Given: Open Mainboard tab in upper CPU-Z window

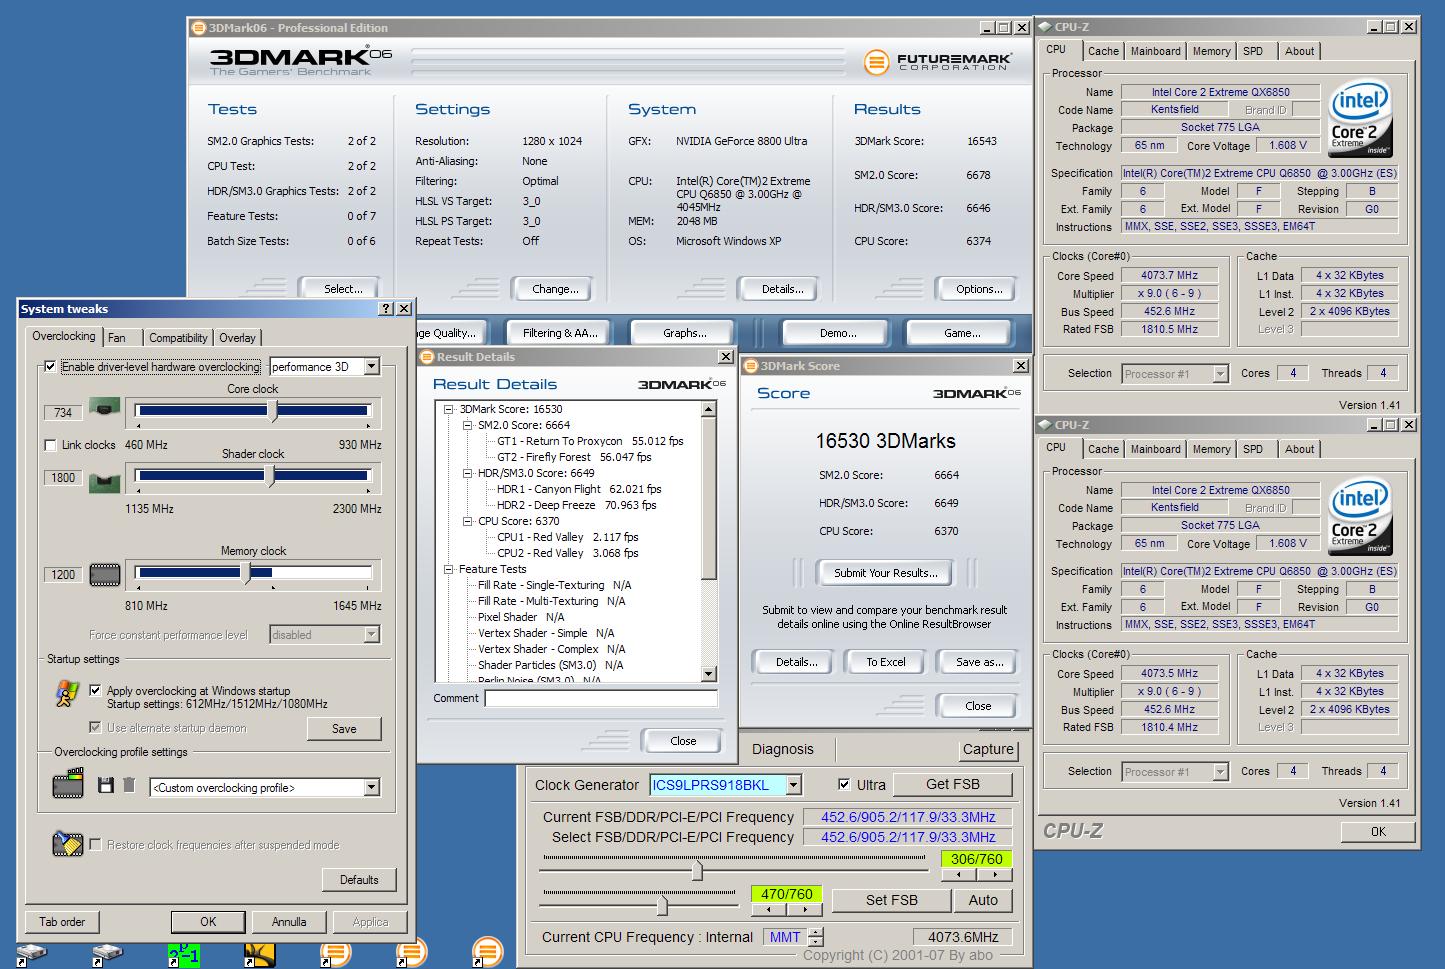Looking at the screenshot, I should click(1155, 51).
